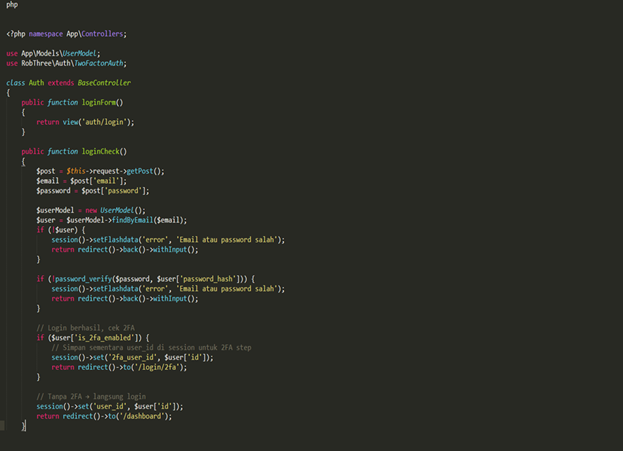Click the 'php' label at the top
Image resolution: width=623 pixels, height=451 pixels.
11,5
